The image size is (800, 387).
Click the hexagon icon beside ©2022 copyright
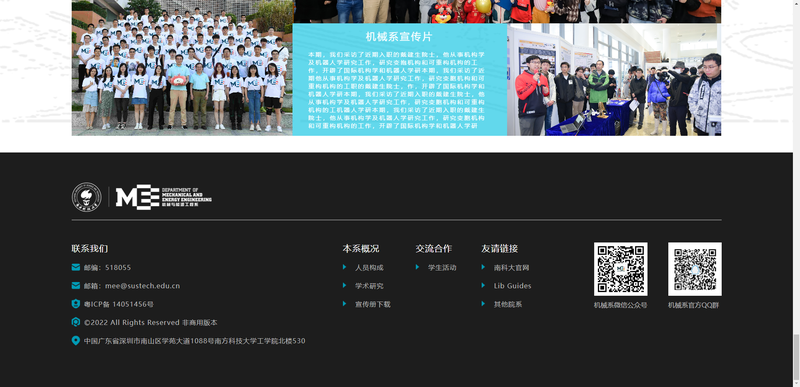(x=76, y=322)
